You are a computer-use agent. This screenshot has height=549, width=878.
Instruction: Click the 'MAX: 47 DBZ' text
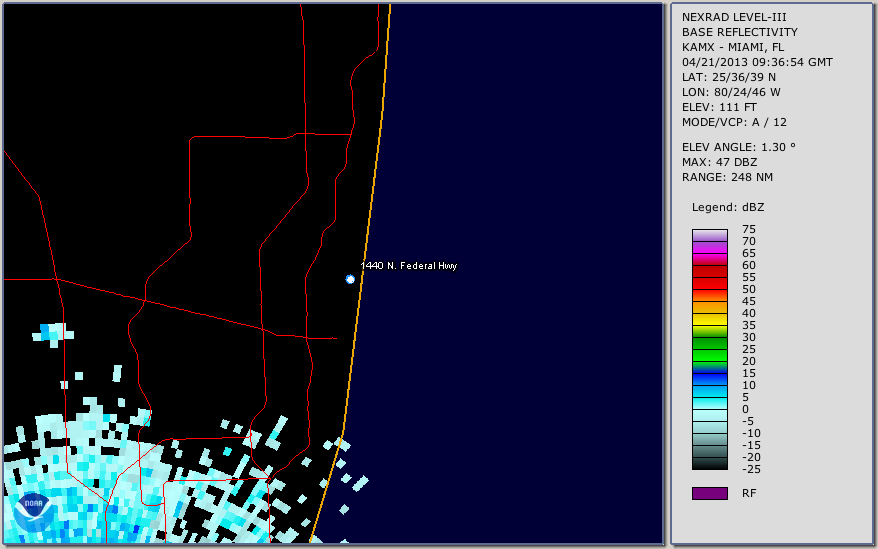pos(720,162)
